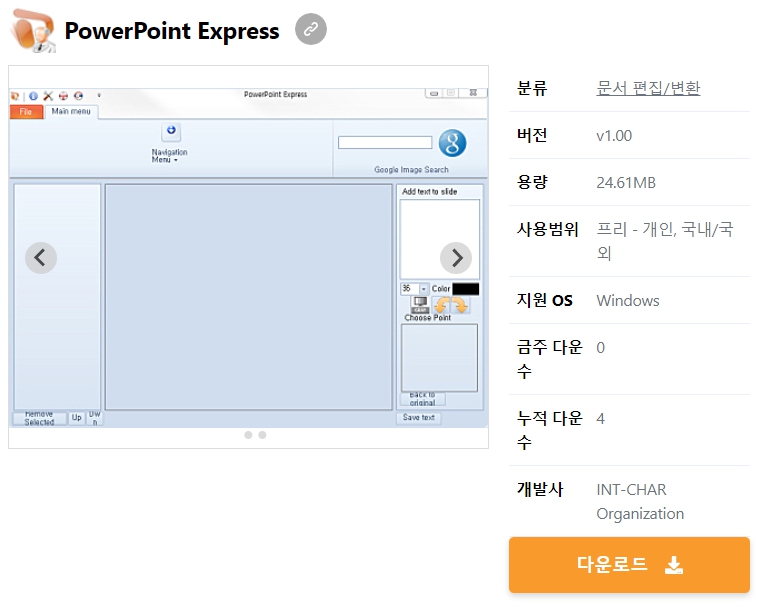Click the supported OS value Windows
This screenshot has width=758, height=604.
(627, 301)
